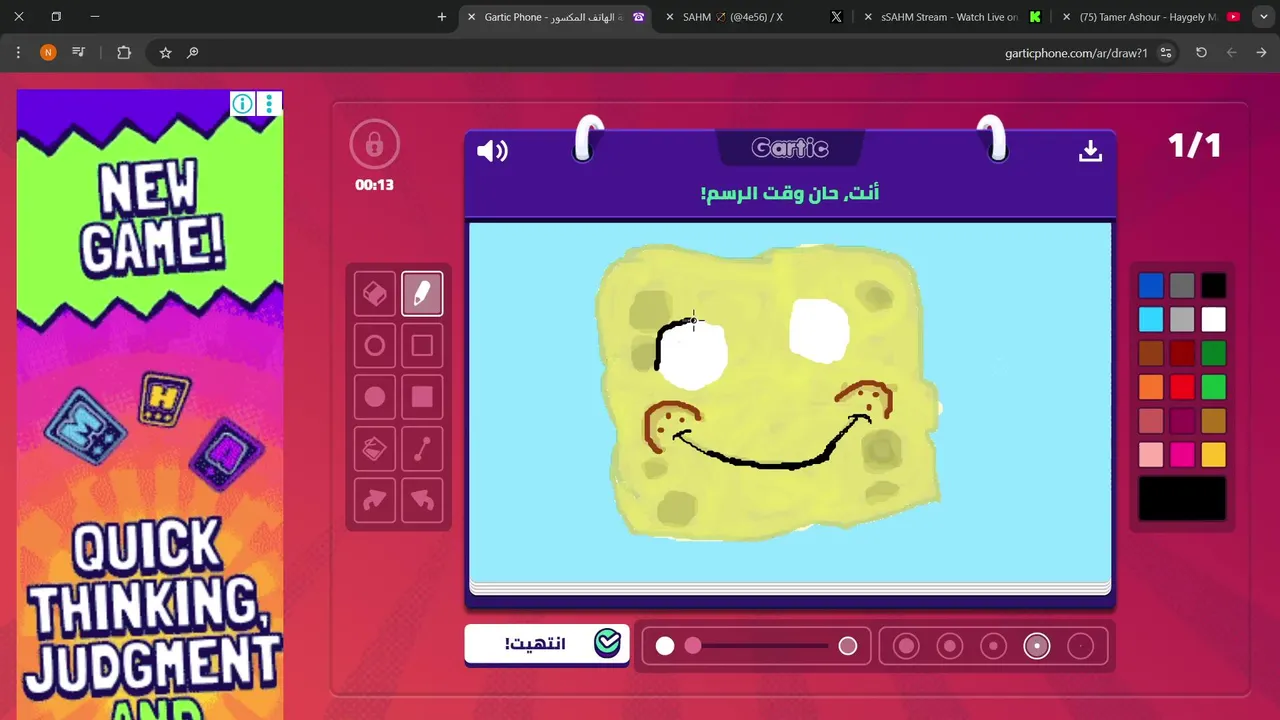Open the media control icon in toolbar
1280x720 pixels.
[79, 53]
